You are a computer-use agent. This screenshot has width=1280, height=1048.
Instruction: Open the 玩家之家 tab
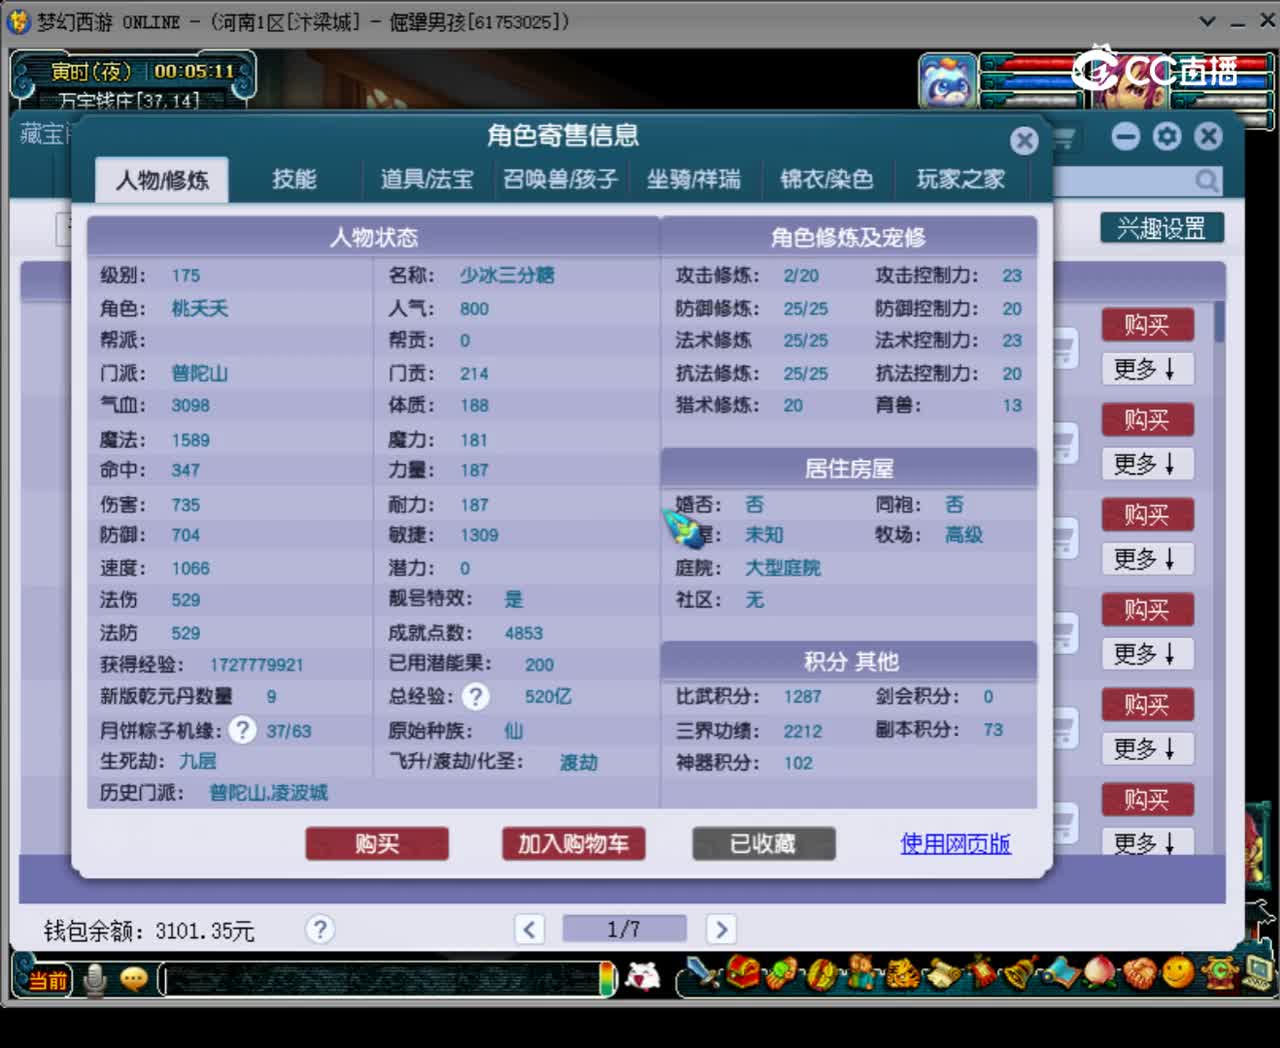click(x=961, y=179)
